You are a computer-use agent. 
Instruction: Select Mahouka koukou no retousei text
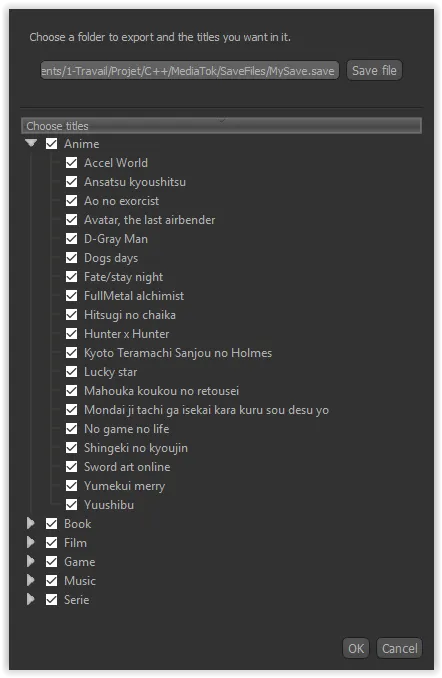tap(161, 391)
